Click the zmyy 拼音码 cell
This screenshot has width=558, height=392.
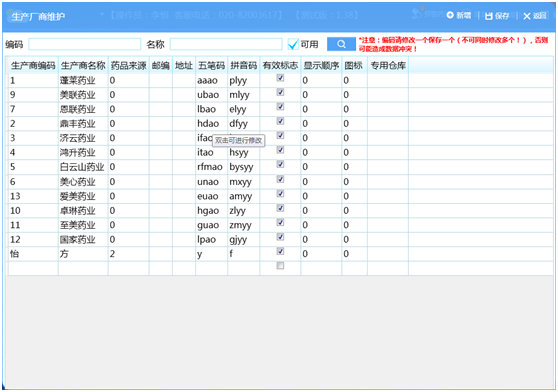(244, 225)
